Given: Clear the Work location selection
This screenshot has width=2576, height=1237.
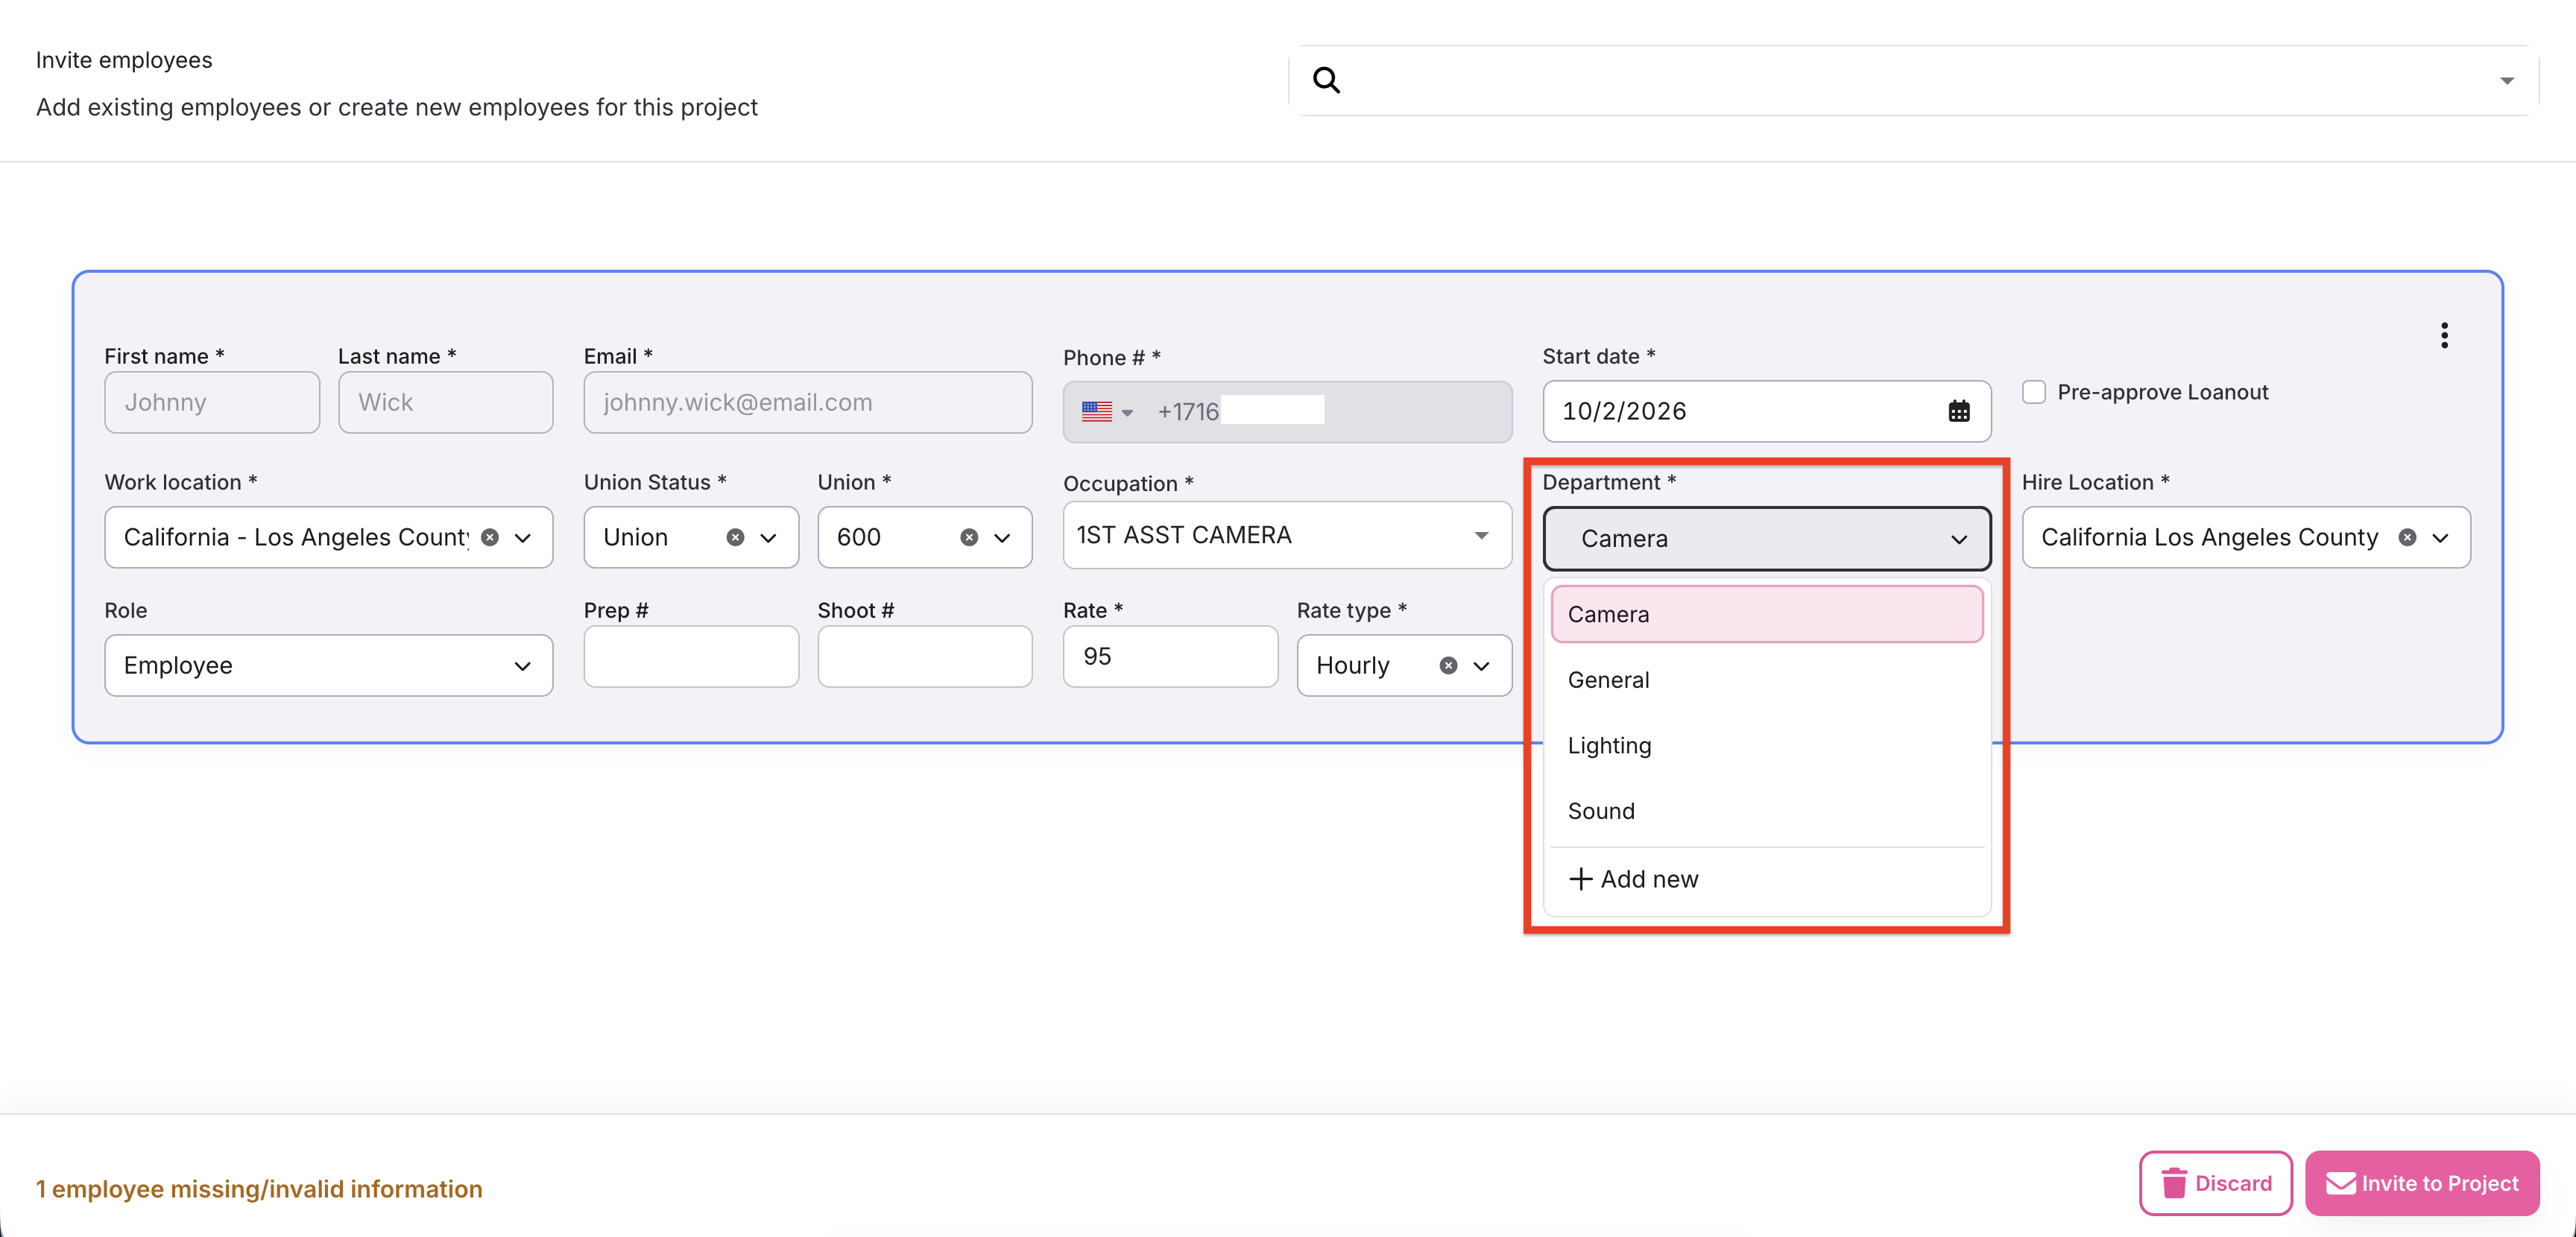Looking at the screenshot, I should tap(490, 537).
